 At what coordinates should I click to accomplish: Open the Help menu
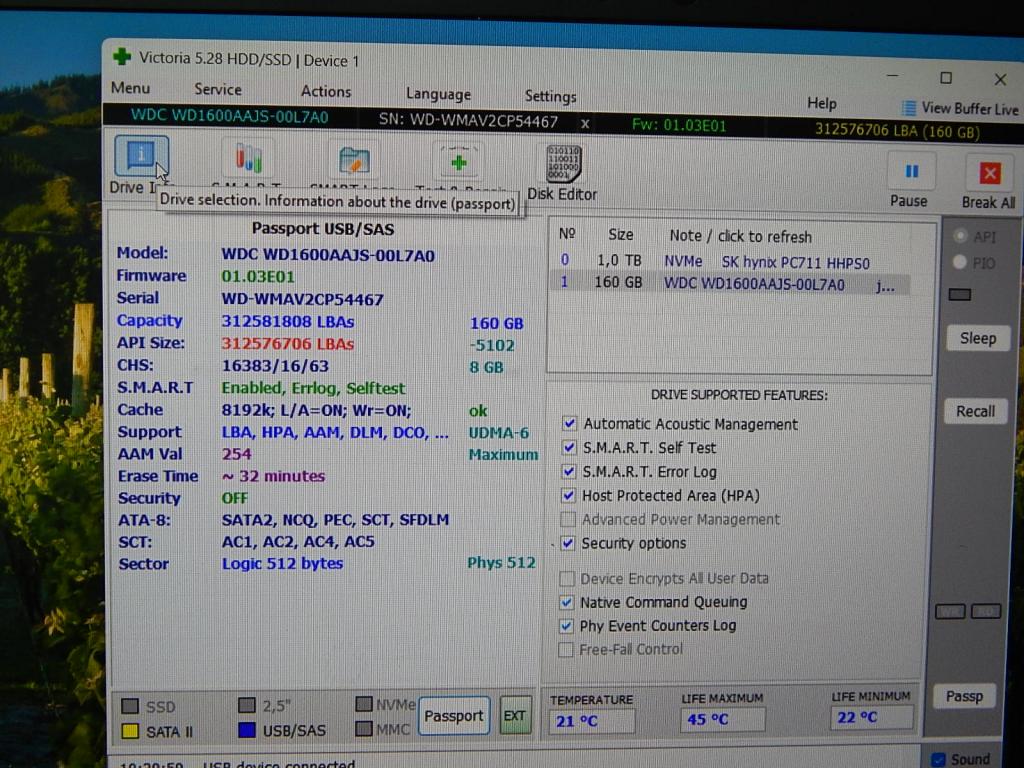(822, 103)
